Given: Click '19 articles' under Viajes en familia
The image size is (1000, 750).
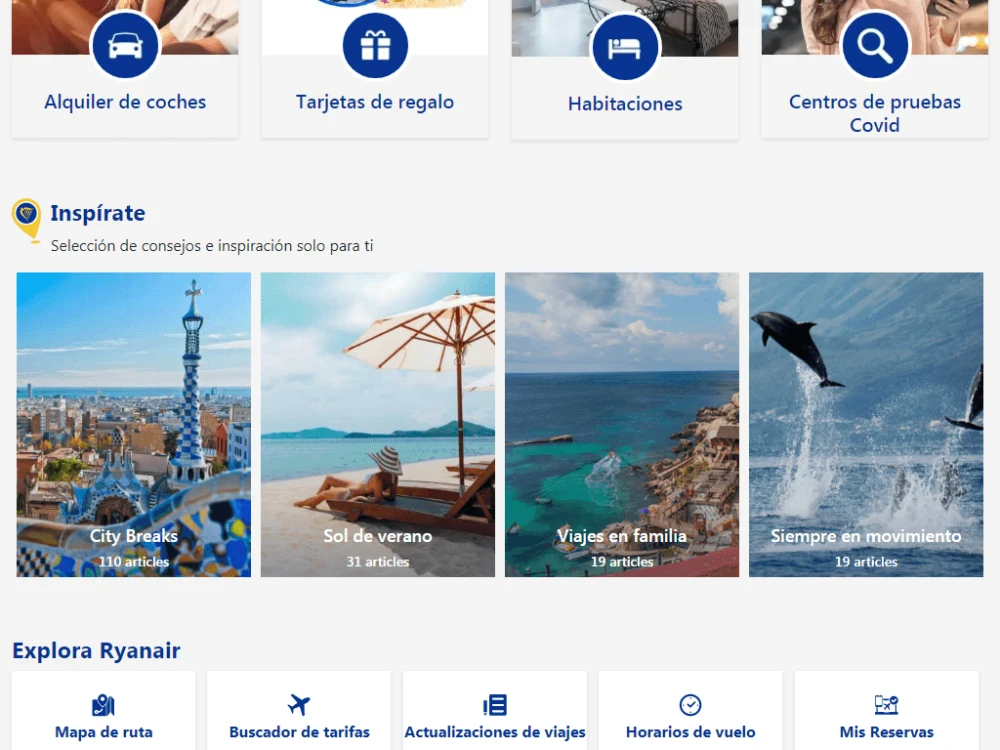Looking at the screenshot, I should [x=622, y=562].
